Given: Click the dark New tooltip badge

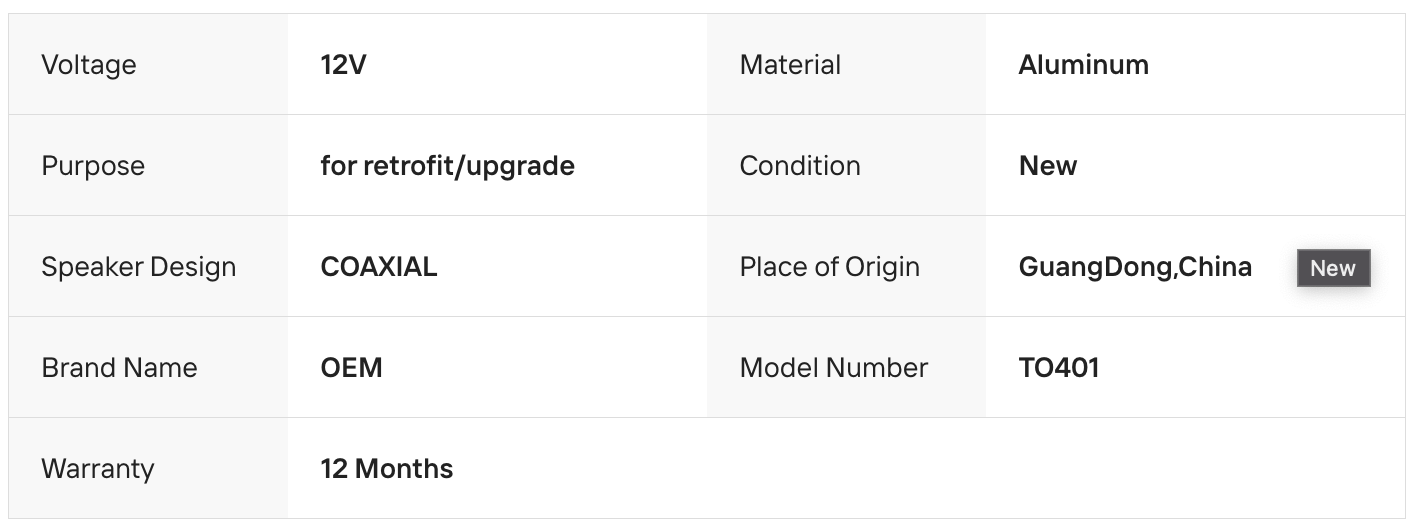Looking at the screenshot, I should pos(1333,268).
